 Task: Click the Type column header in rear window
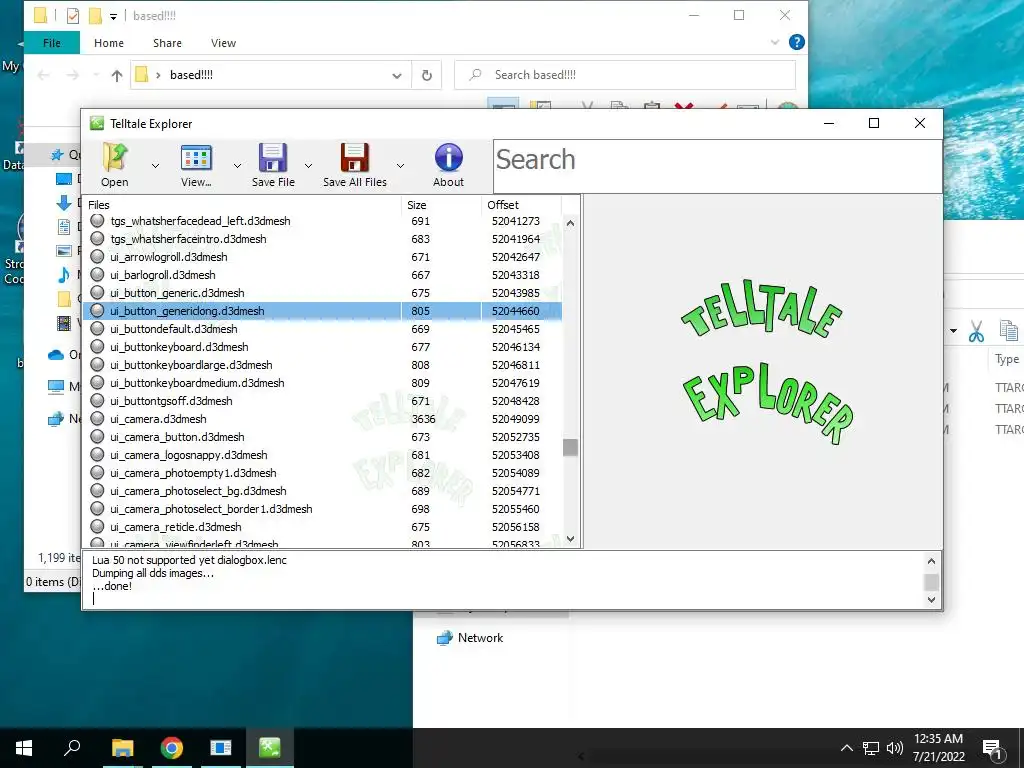tap(1006, 359)
